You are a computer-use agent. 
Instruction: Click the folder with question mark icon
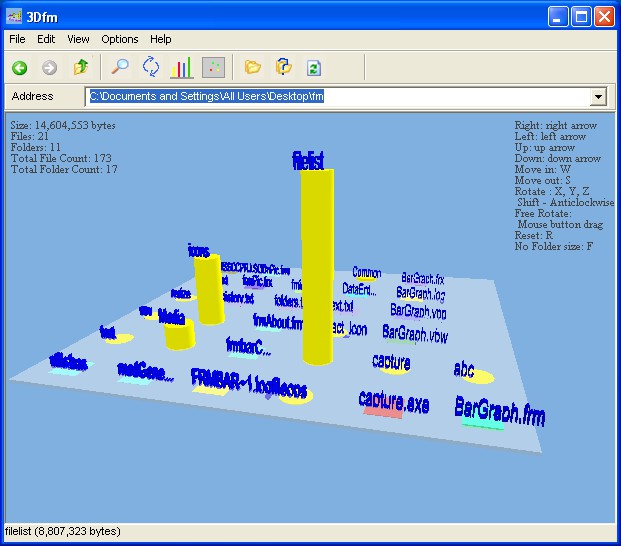tap(283, 68)
